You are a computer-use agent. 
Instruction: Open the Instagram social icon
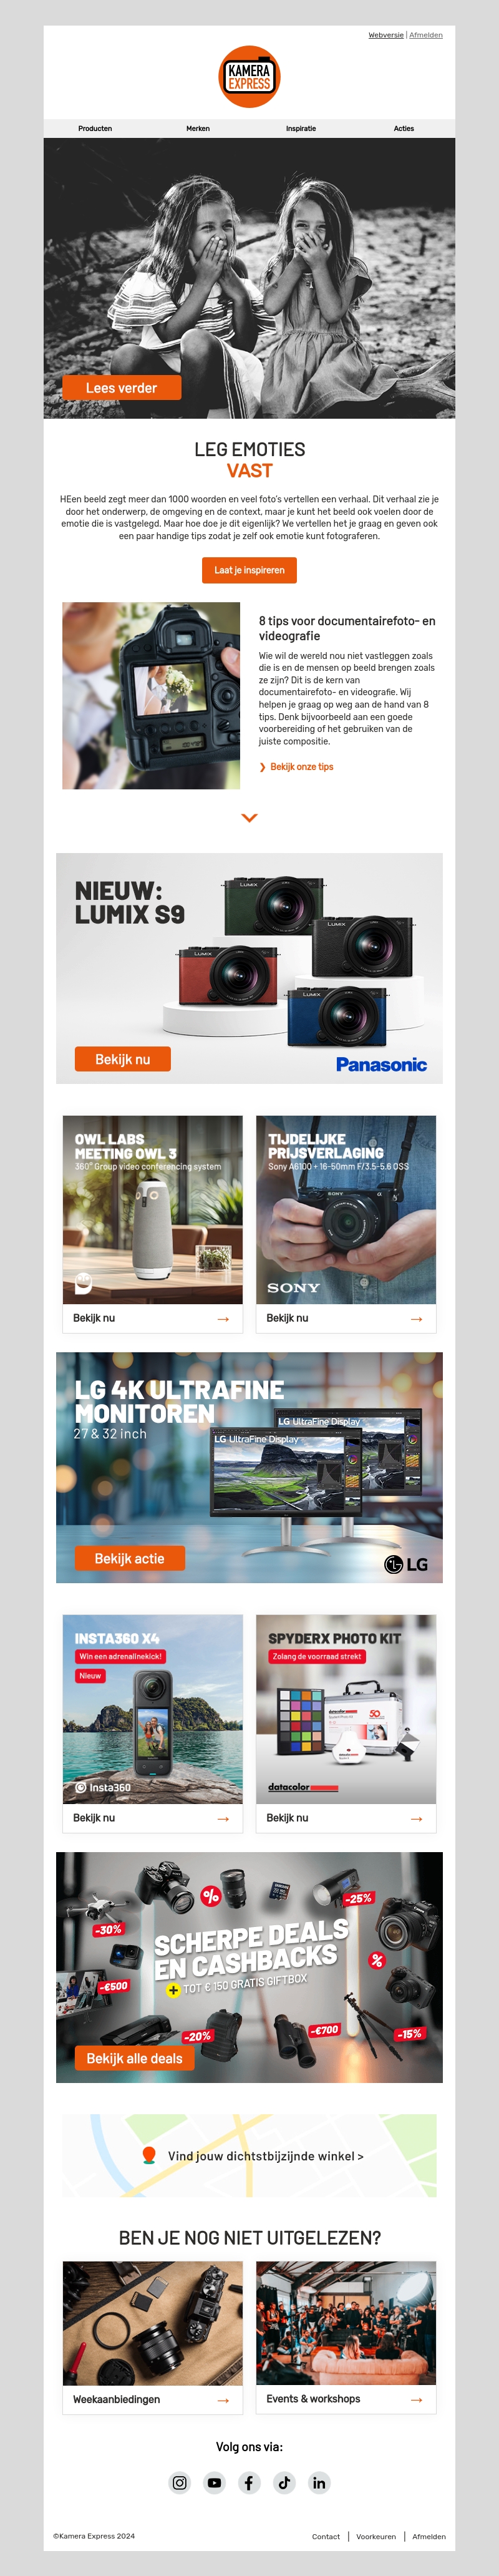180,2482
